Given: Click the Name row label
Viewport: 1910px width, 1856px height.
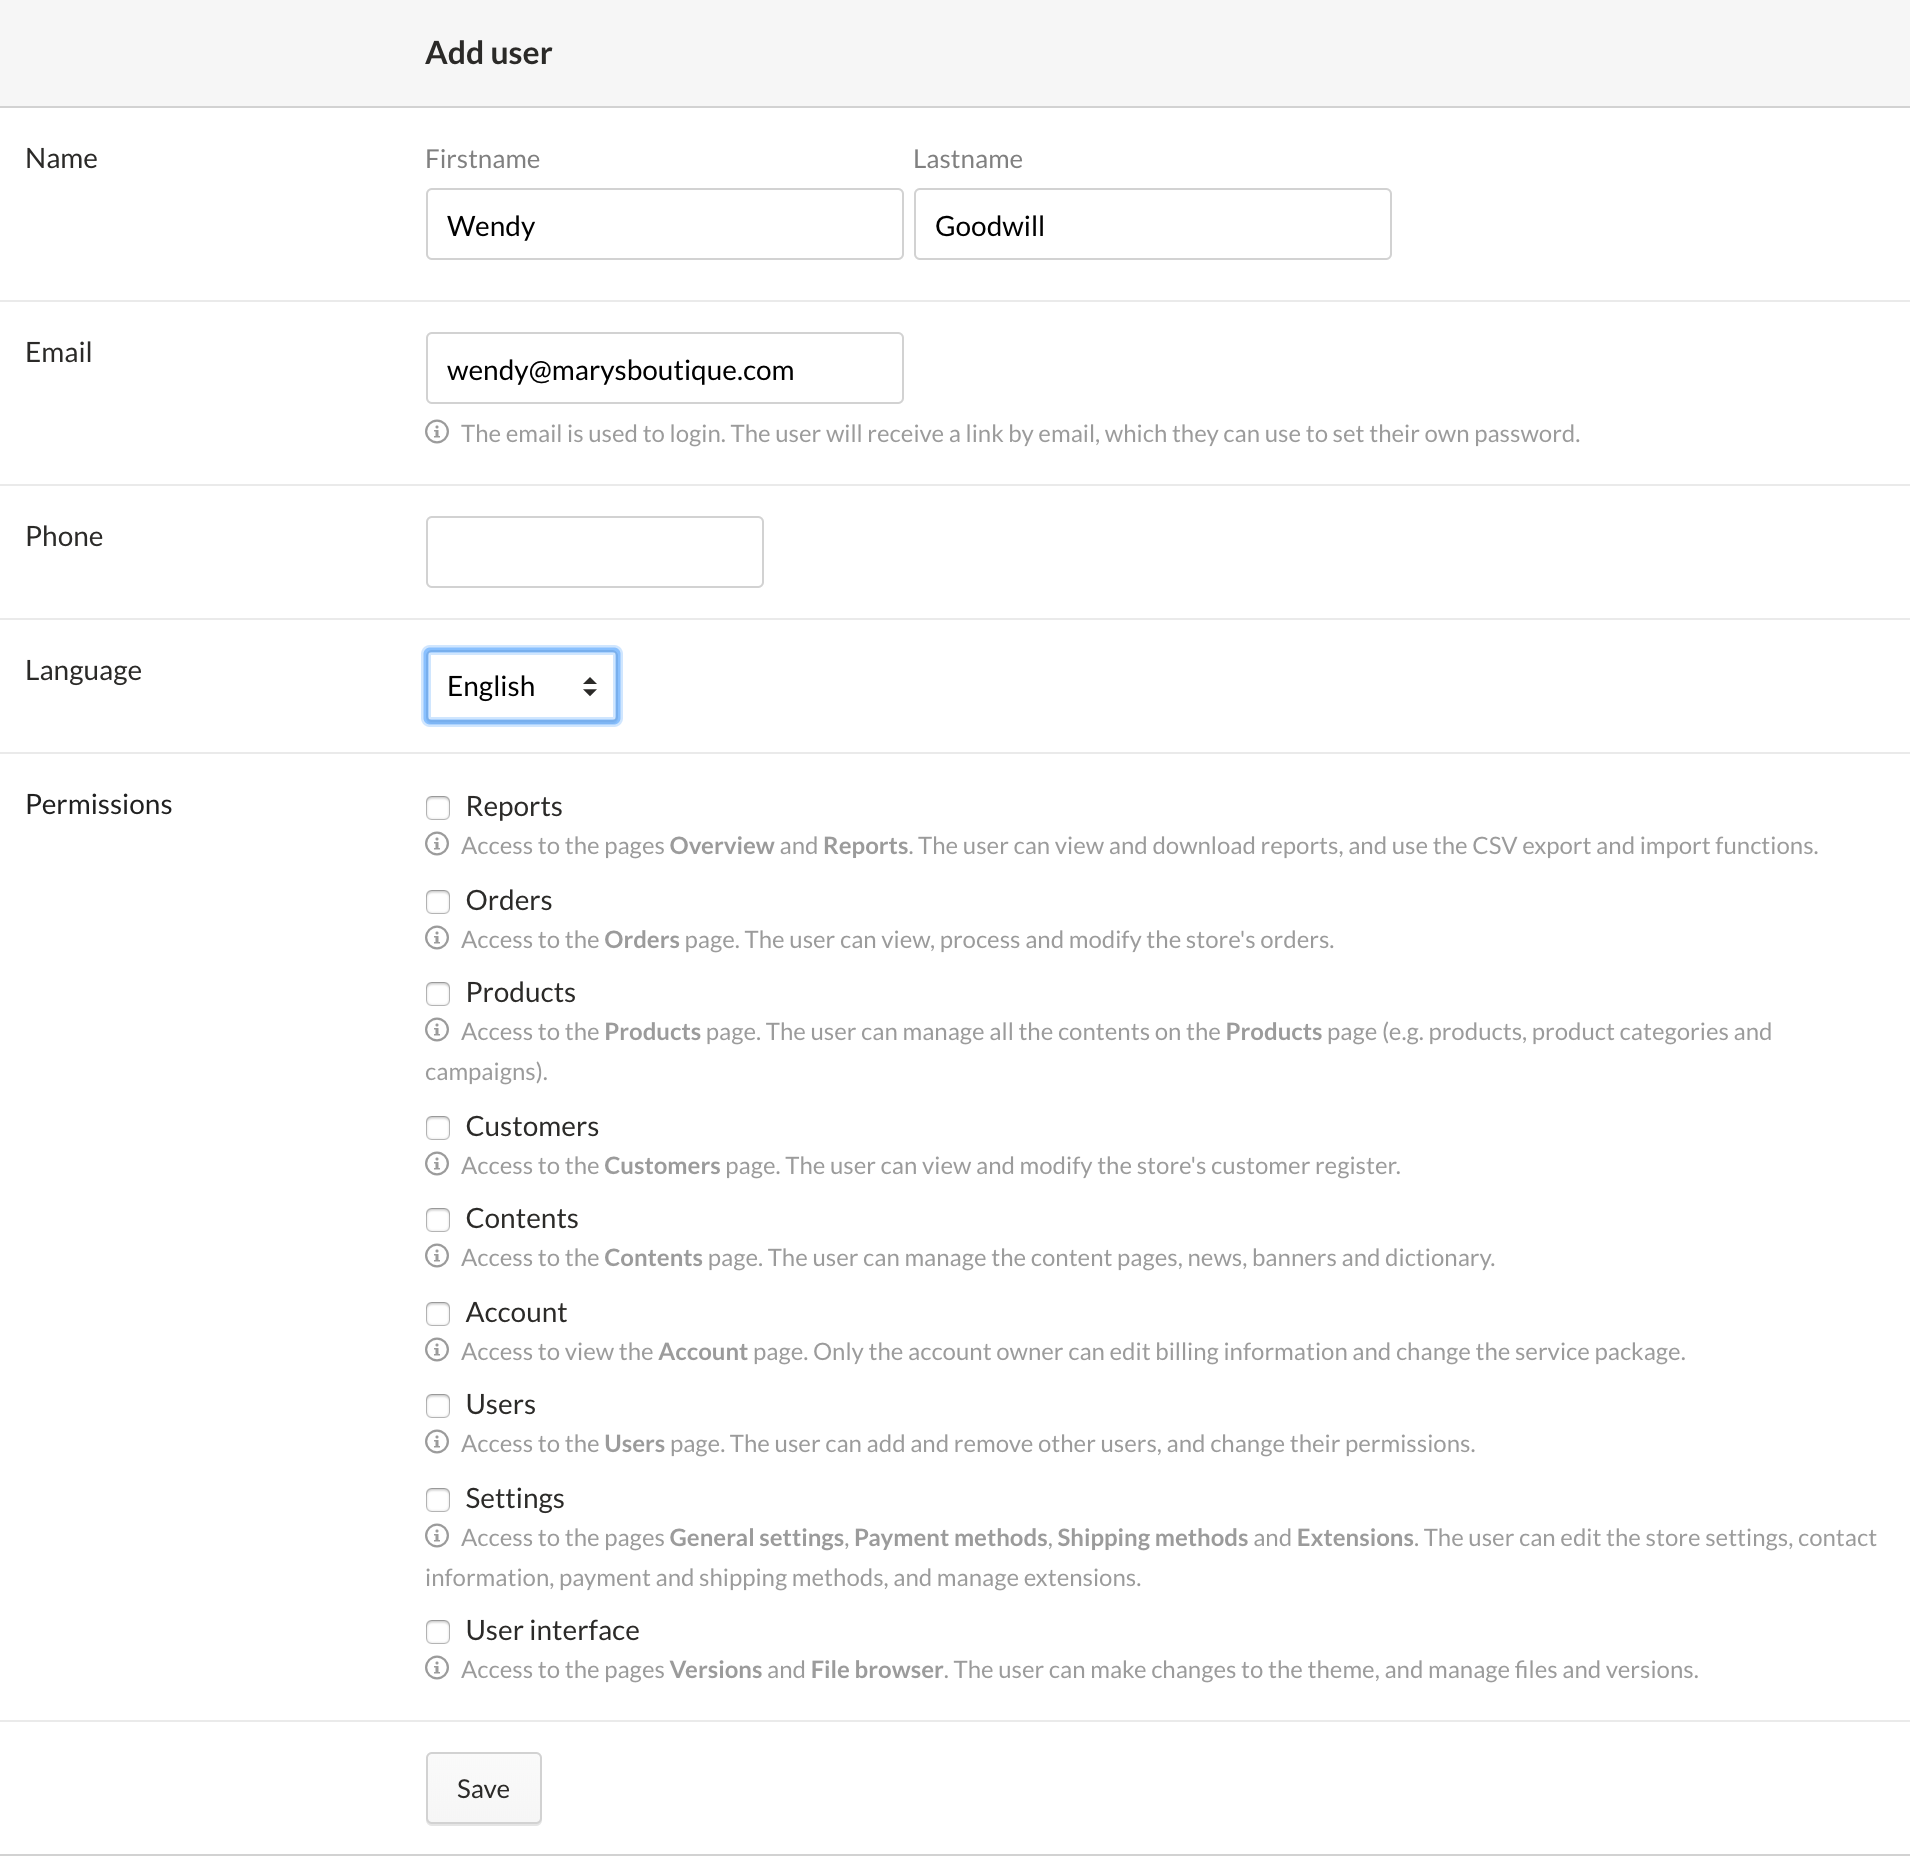Looking at the screenshot, I should click(62, 158).
